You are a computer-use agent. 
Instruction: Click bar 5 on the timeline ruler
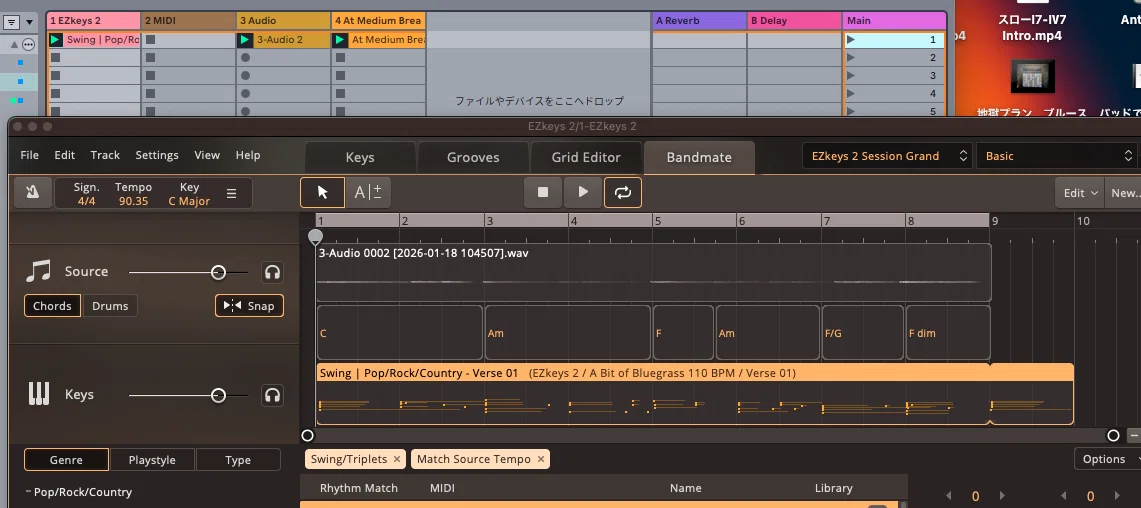tap(657, 221)
